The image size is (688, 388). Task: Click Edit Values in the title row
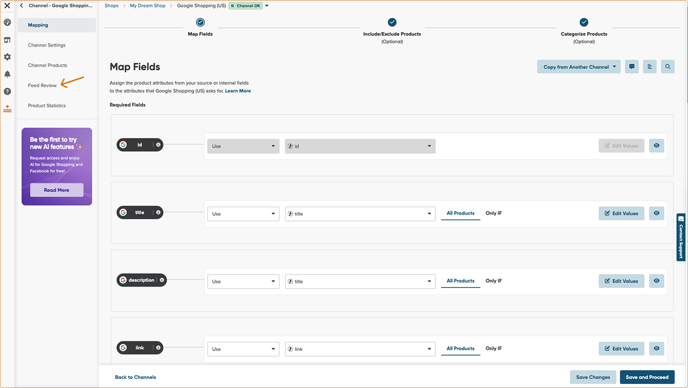coord(621,213)
